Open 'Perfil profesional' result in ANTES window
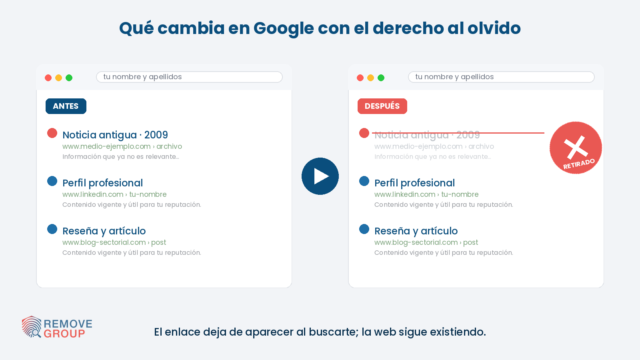Screen dimensions: 640x360 click(x=102, y=183)
